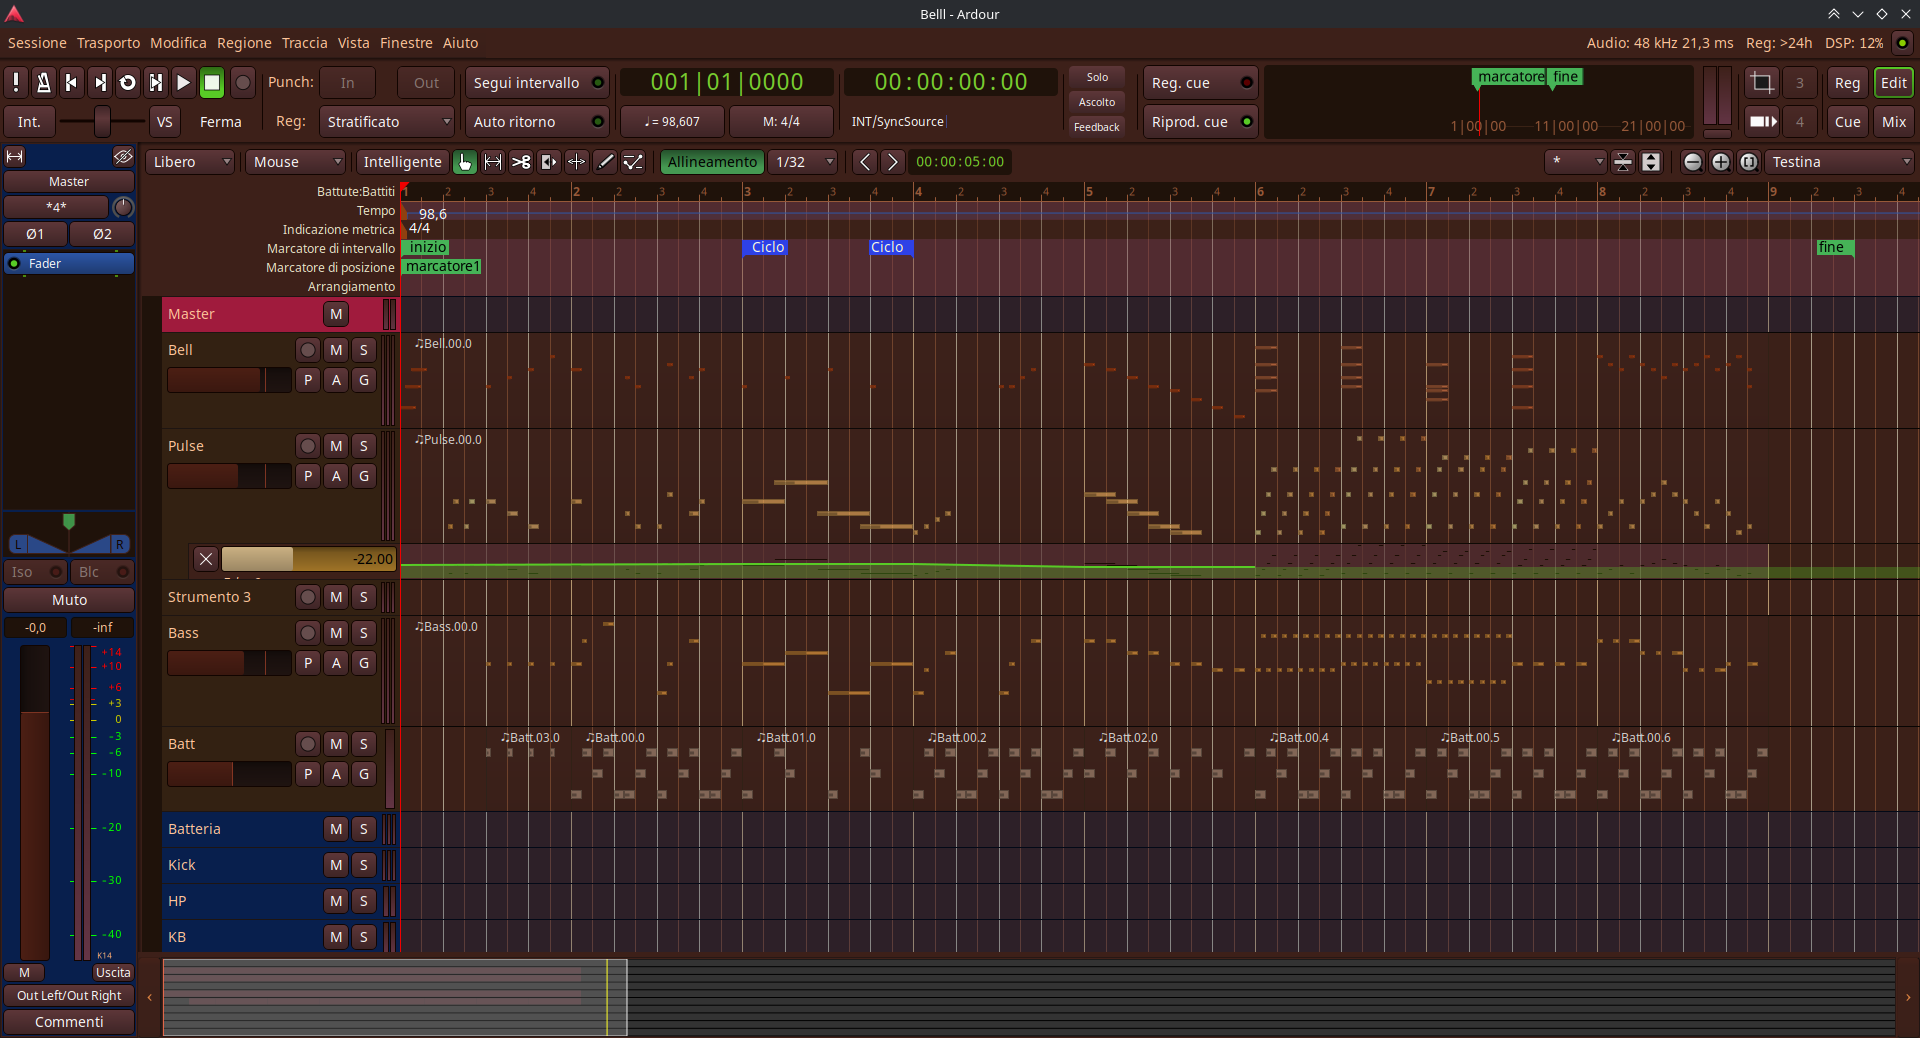Open the Regione menu
1920x1038 pixels.
[244, 43]
